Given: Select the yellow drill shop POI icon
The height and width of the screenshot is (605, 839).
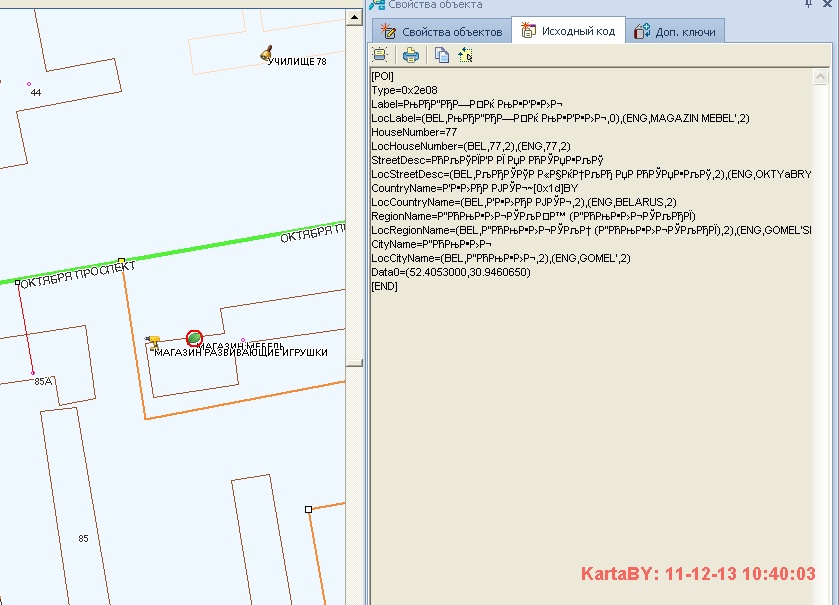Looking at the screenshot, I should 152,343.
